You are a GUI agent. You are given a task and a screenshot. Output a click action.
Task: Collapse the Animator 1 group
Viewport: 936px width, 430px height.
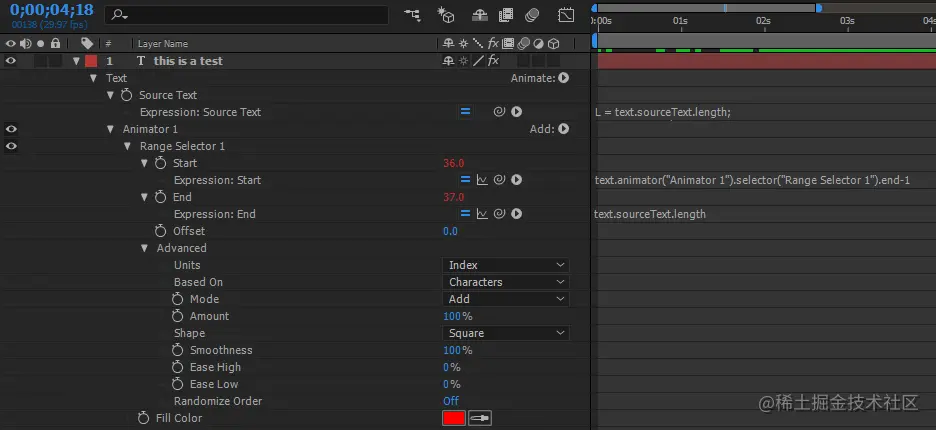coord(110,129)
